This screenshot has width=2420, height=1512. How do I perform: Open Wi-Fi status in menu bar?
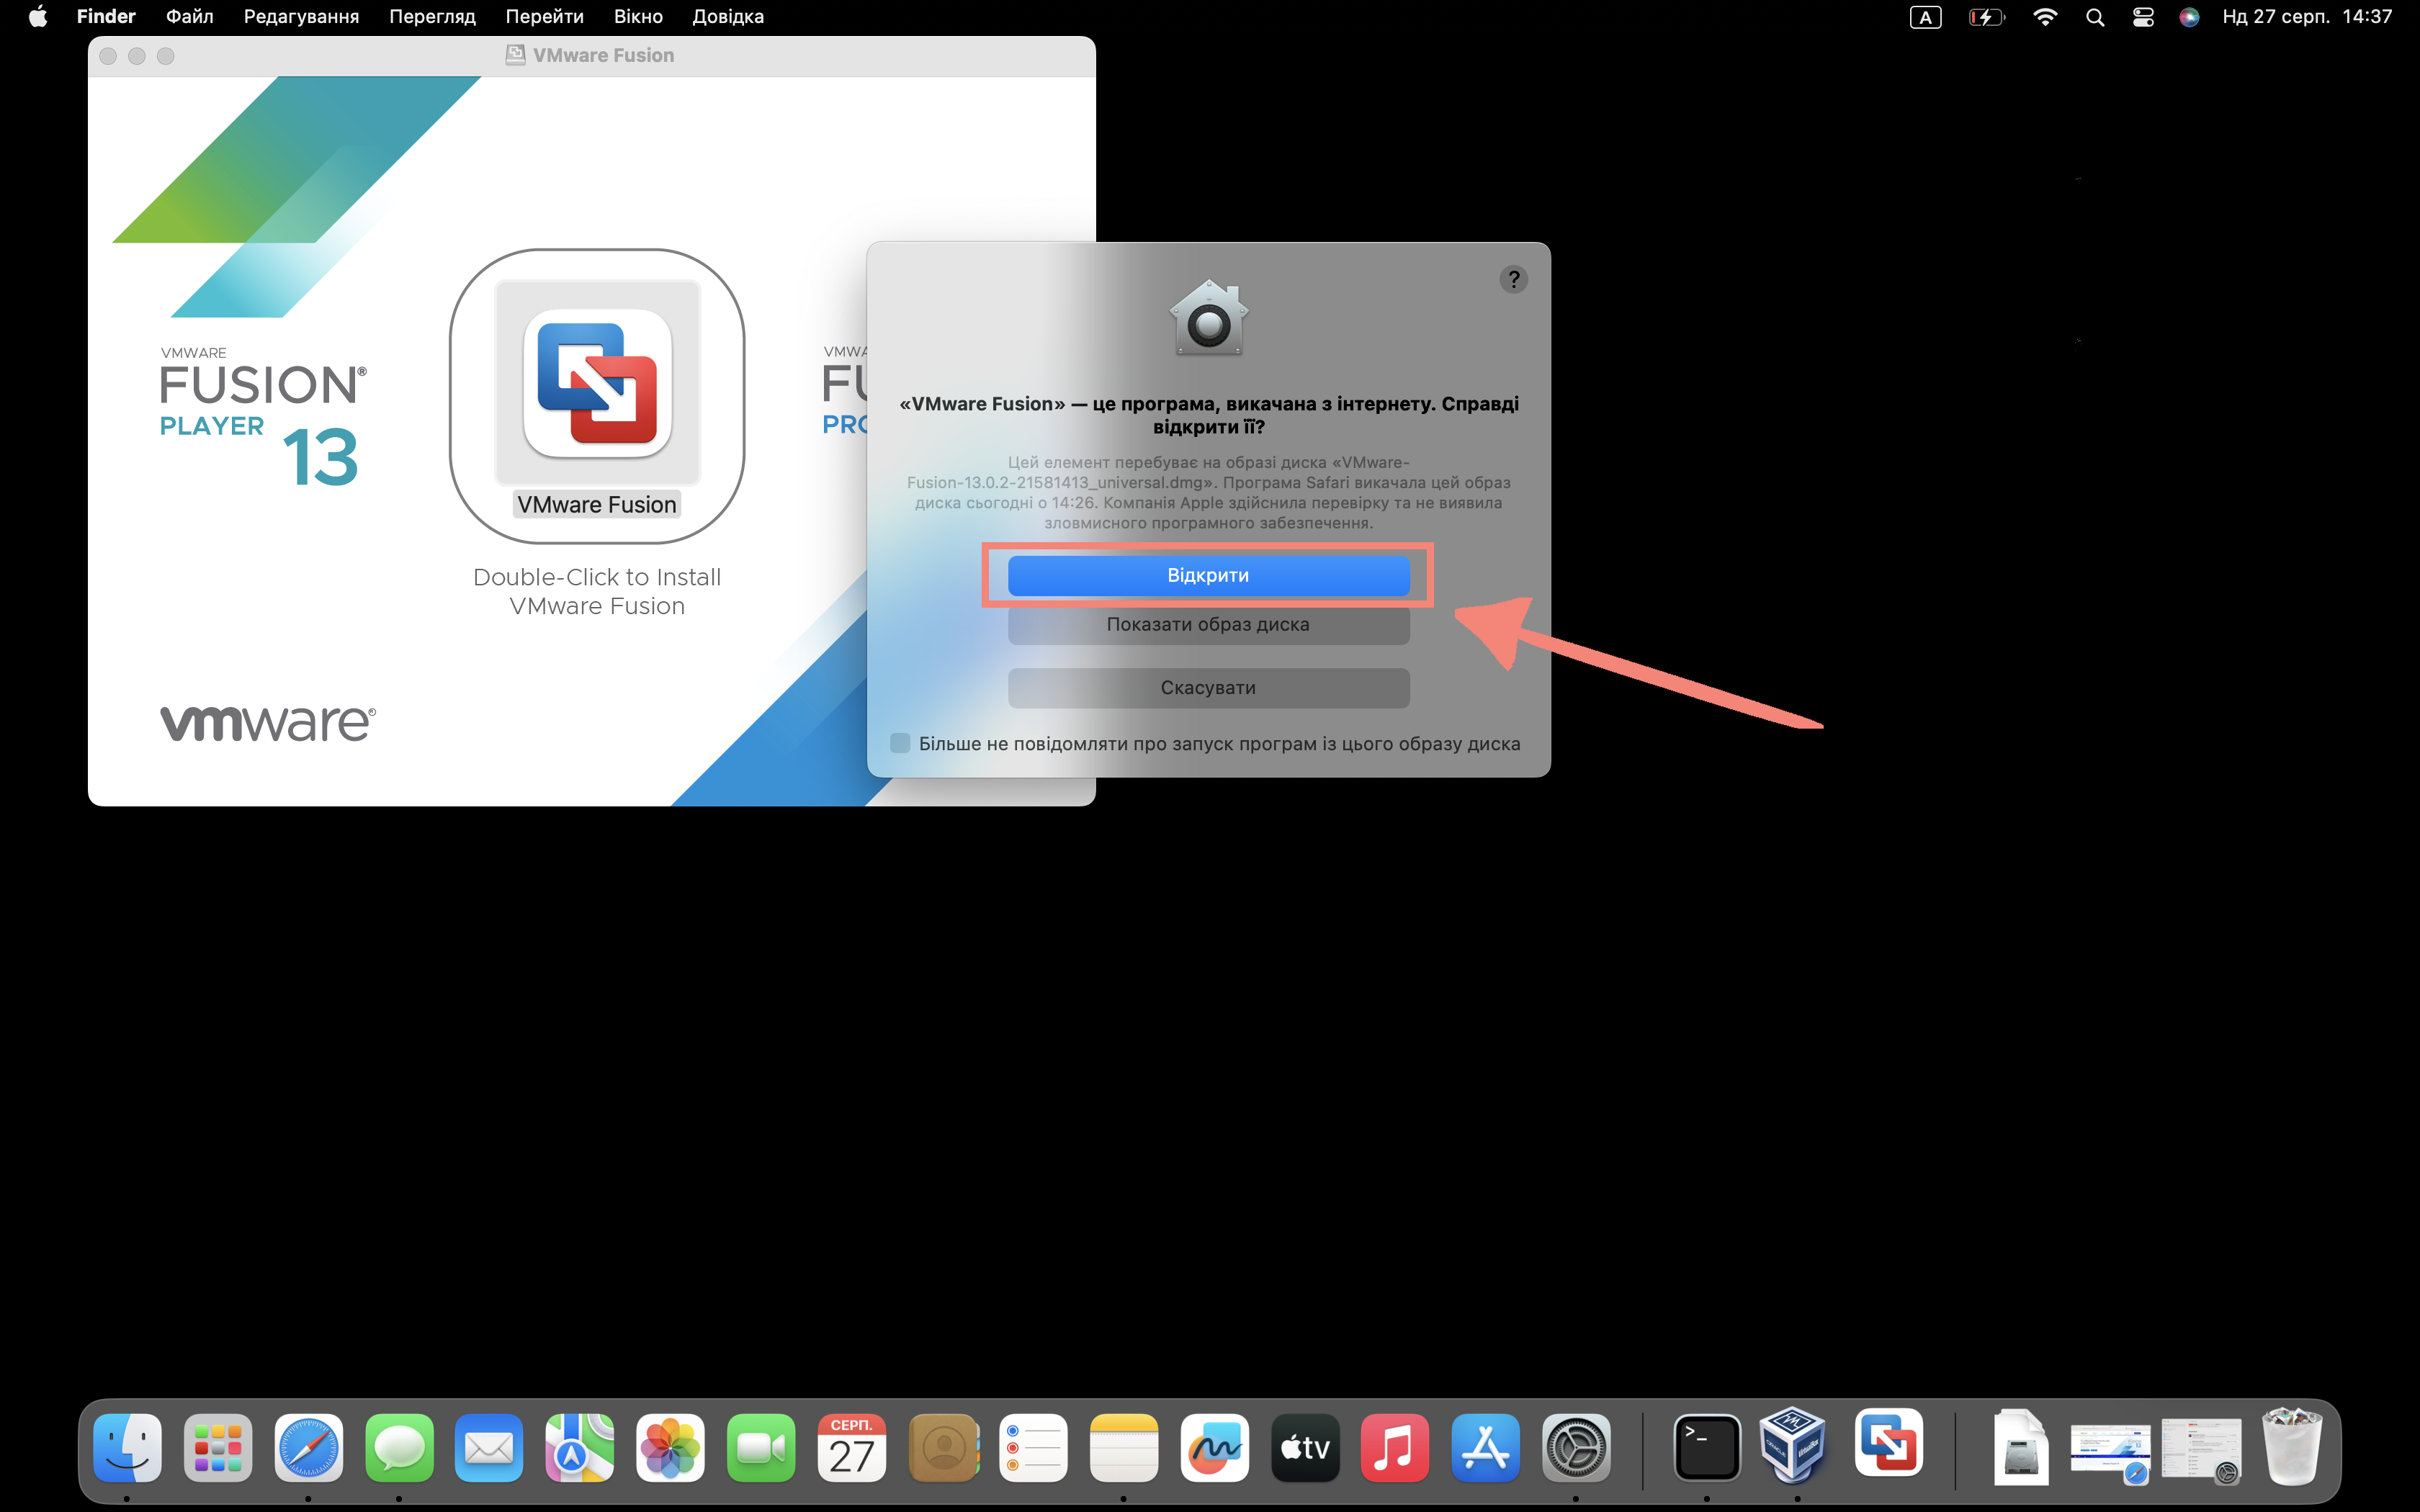[2045, 17]
